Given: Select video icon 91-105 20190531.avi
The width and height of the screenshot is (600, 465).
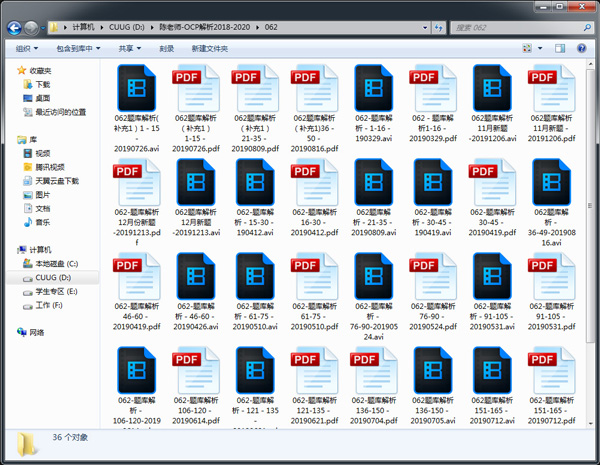Looking at the screenshot, I should (492, 276).
